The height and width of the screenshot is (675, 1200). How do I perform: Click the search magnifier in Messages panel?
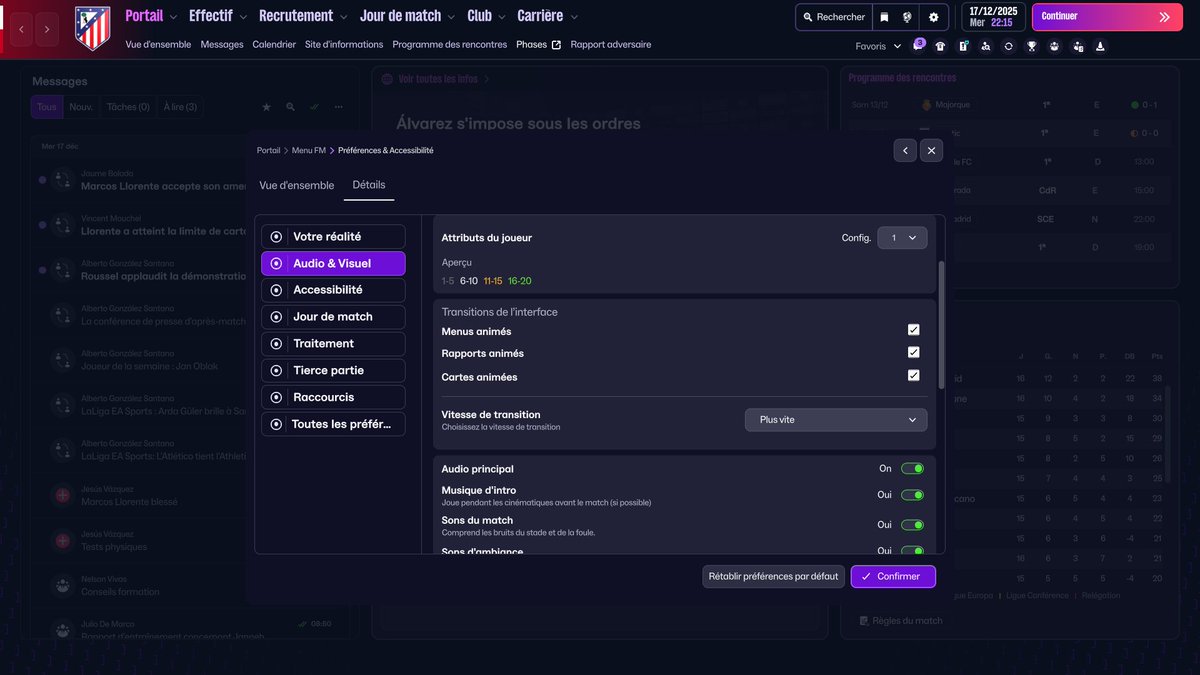tap(290, 107)
